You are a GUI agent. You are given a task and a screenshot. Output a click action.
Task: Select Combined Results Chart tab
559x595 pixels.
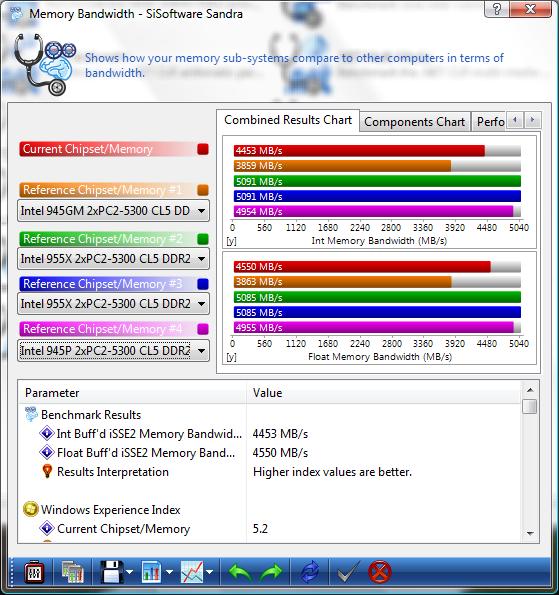[288, 120]
